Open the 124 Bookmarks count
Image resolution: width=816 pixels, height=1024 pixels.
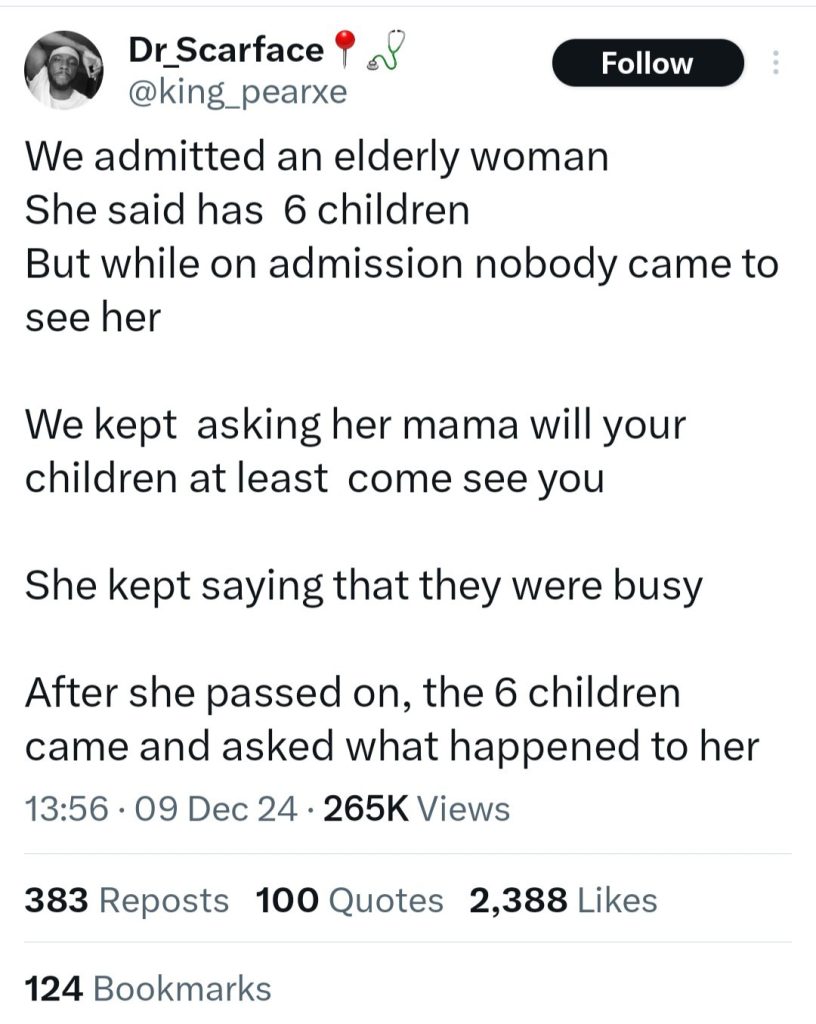pos(148,988)
